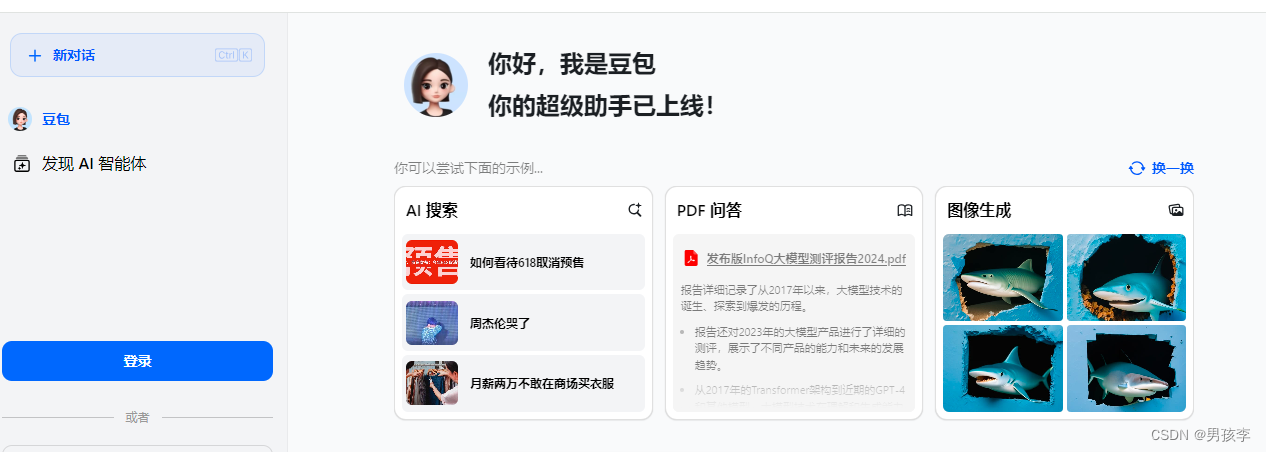Click the AI 搜索 magnifier icon

[634, 210]
